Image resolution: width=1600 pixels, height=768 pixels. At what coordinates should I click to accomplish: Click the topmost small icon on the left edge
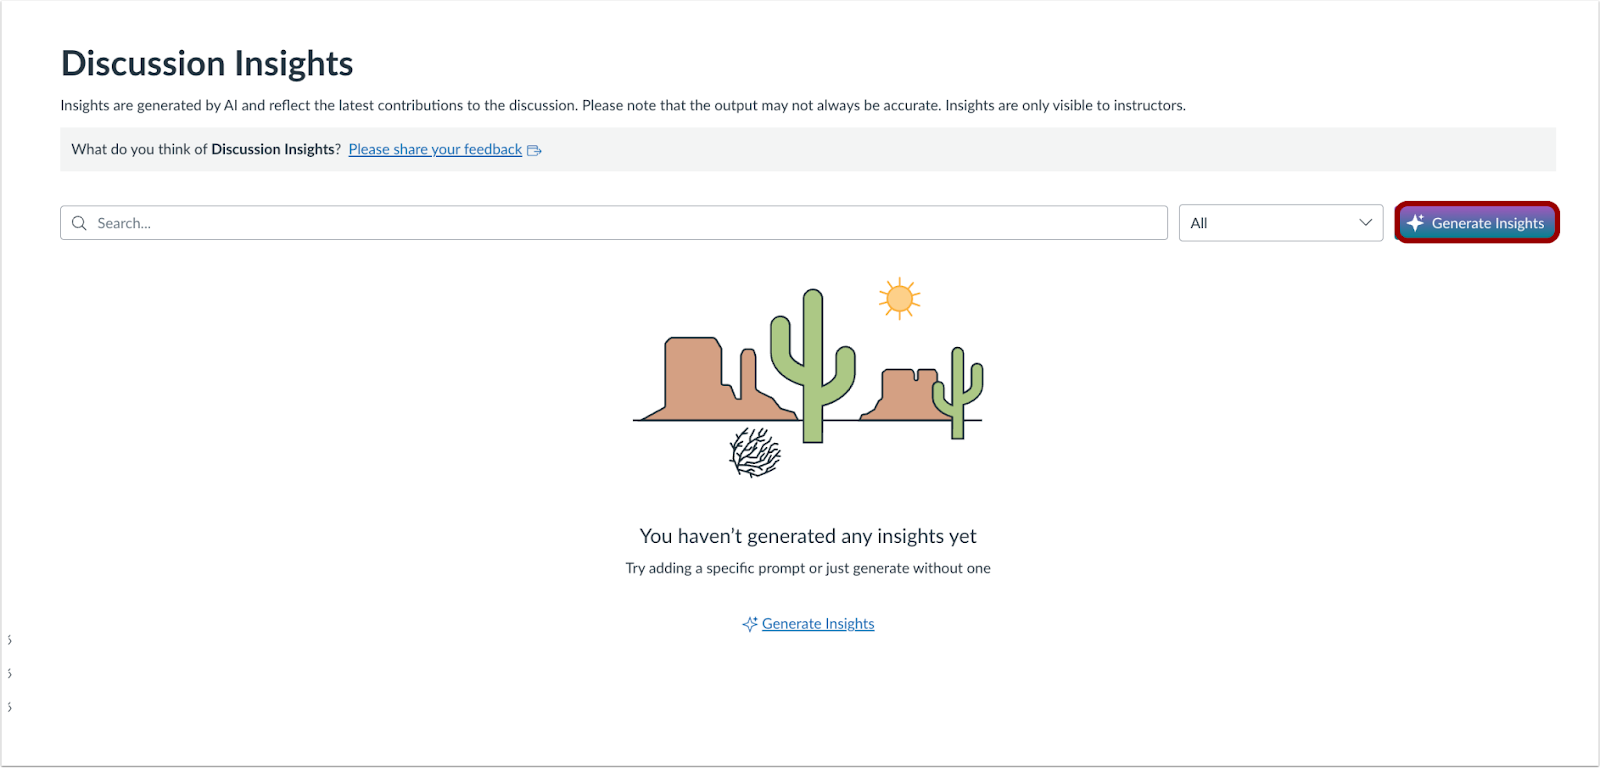pos(9,638)
